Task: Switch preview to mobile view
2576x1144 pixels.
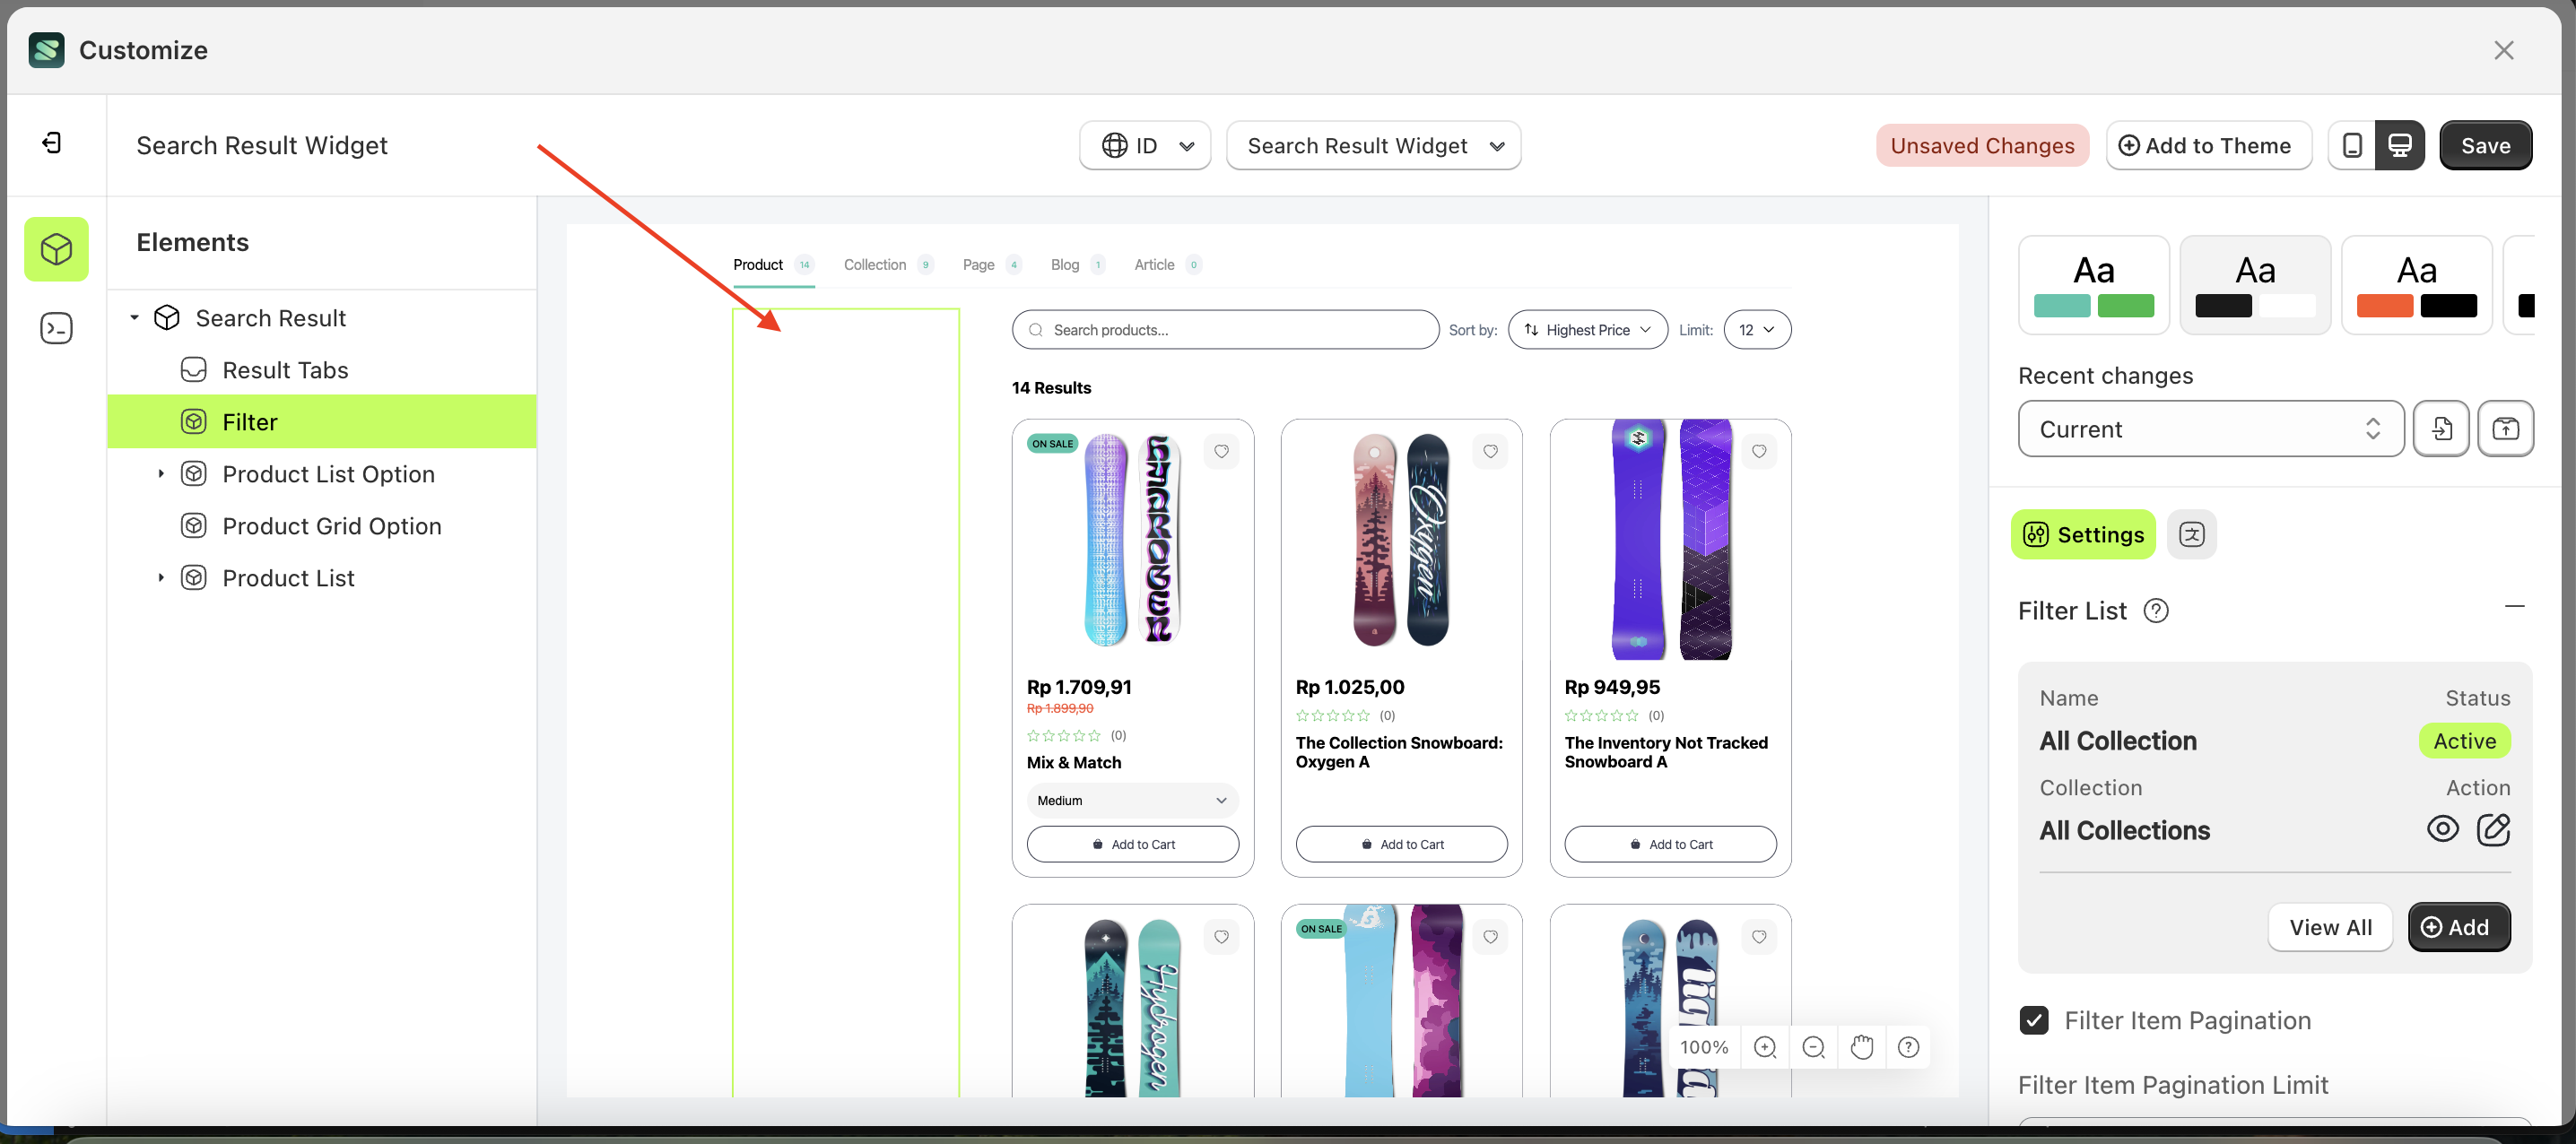Action: pyautogui.click(x=2352, y=145)
